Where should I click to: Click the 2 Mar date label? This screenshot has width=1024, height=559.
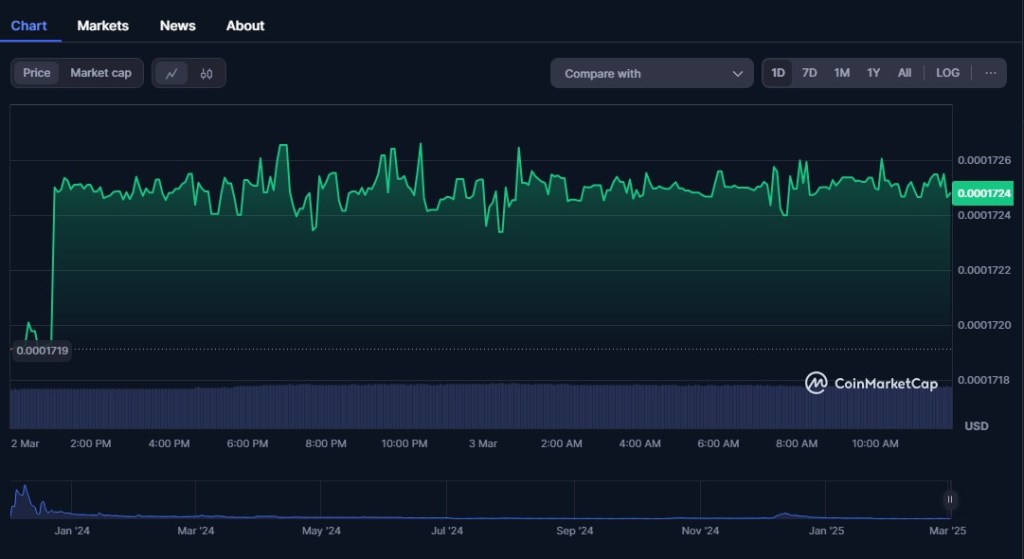coord(25,443)
